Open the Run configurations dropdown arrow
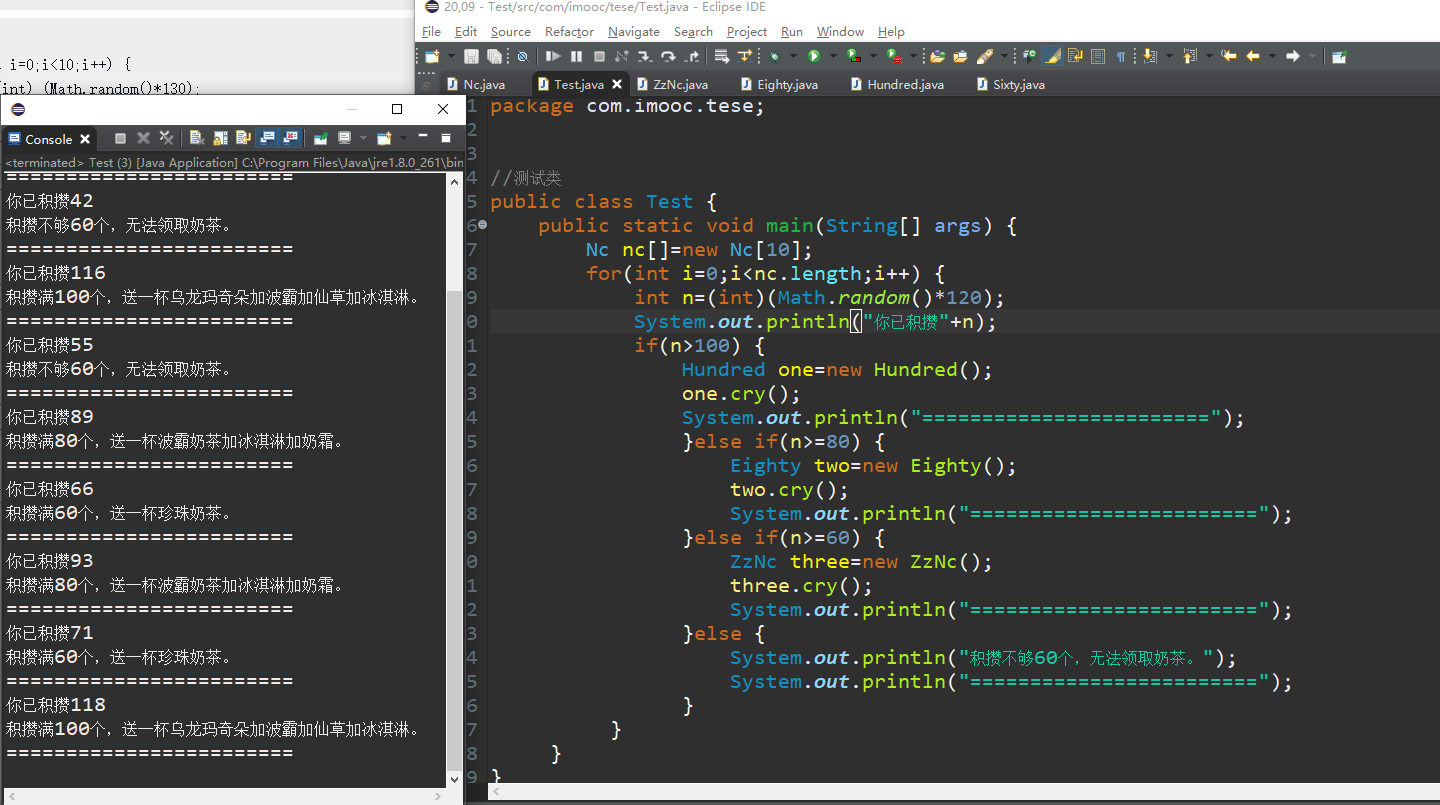 [833, 56]
